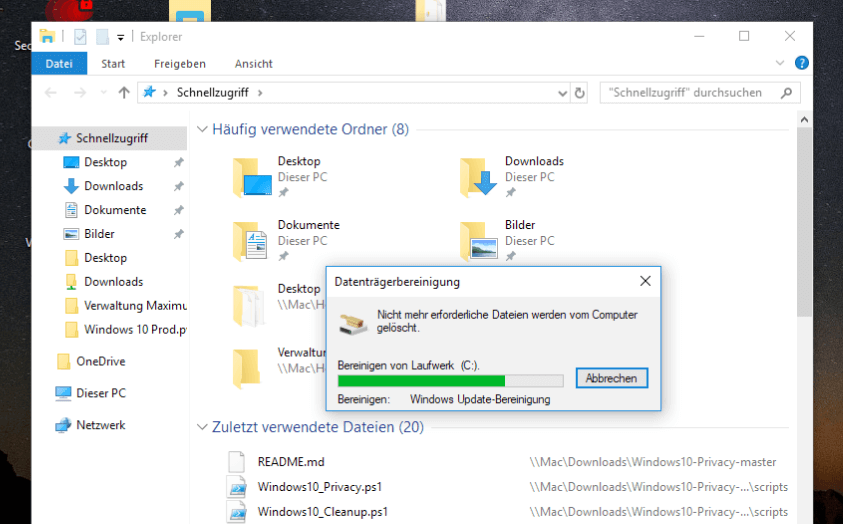Close the Datenträgerbereinigung dialog
This screenshot has height=524, width=843.
[645, 281]
